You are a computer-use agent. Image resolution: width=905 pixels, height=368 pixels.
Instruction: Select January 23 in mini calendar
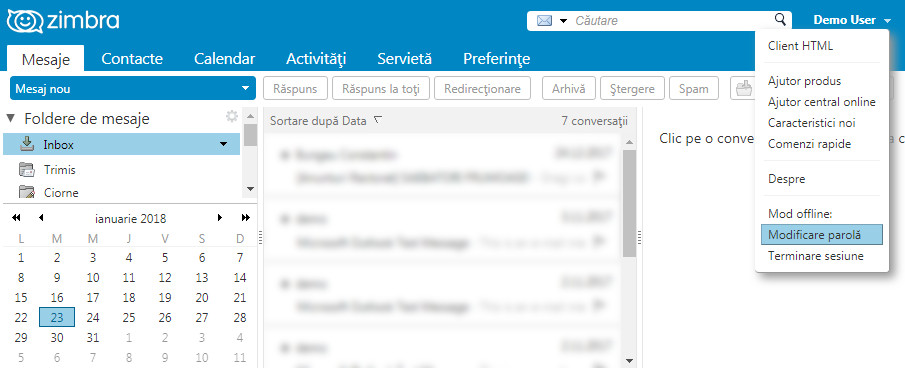coord(57,317)
